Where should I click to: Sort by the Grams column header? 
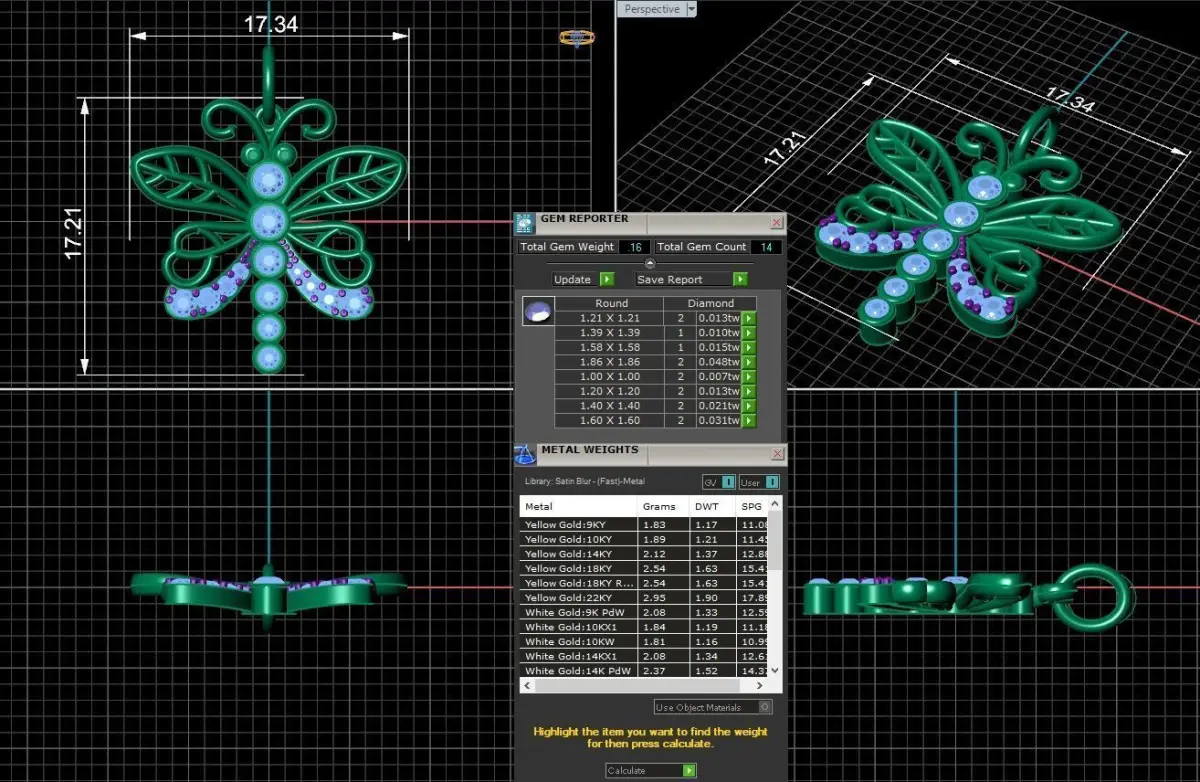point(663,507)
